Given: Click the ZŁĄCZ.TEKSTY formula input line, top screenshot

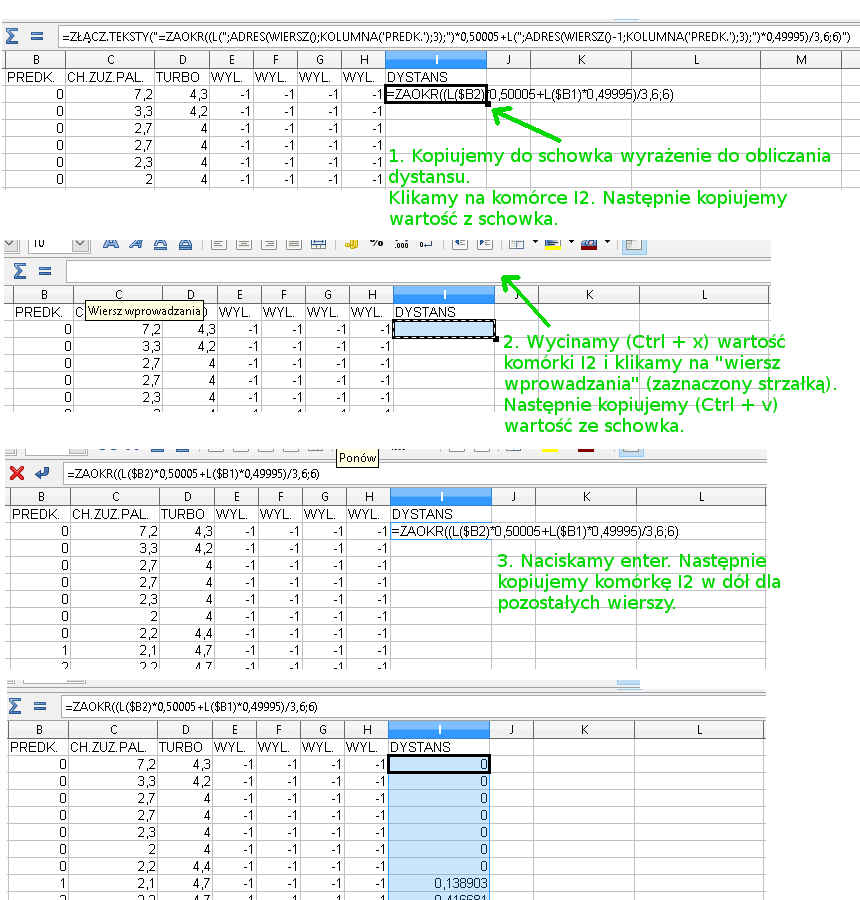Looking at the screenshot, I should 458,37.
